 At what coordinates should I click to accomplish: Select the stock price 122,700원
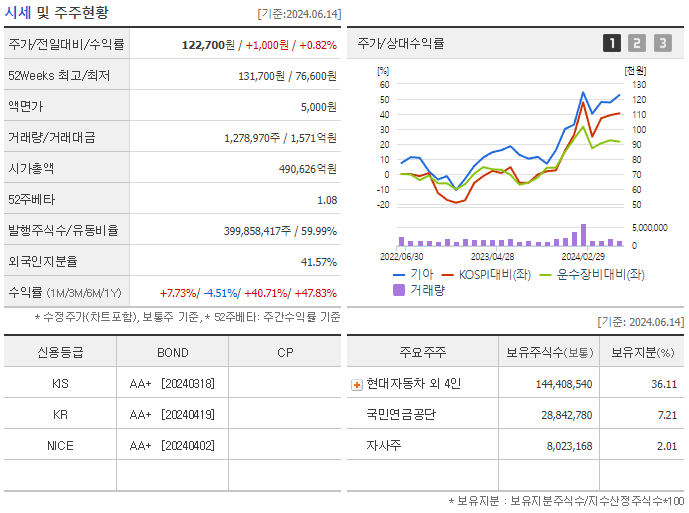tap(208, 45)
